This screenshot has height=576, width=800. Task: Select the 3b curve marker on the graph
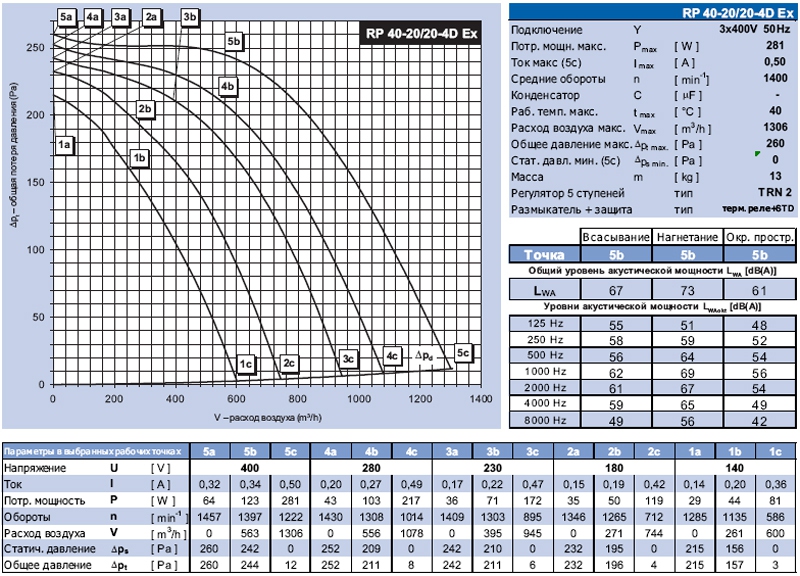190,17
